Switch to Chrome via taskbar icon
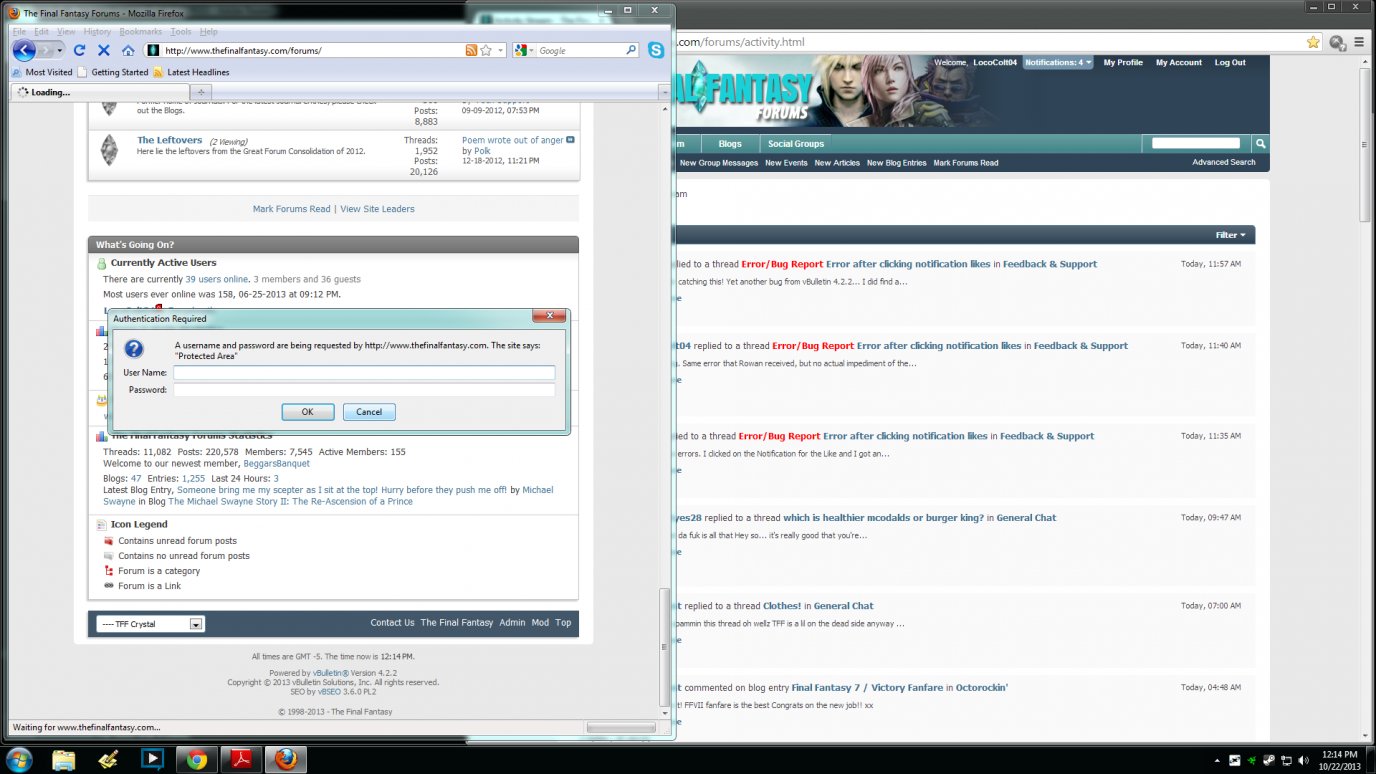This screenshot has width=1376, height=774. coord(196,759)
